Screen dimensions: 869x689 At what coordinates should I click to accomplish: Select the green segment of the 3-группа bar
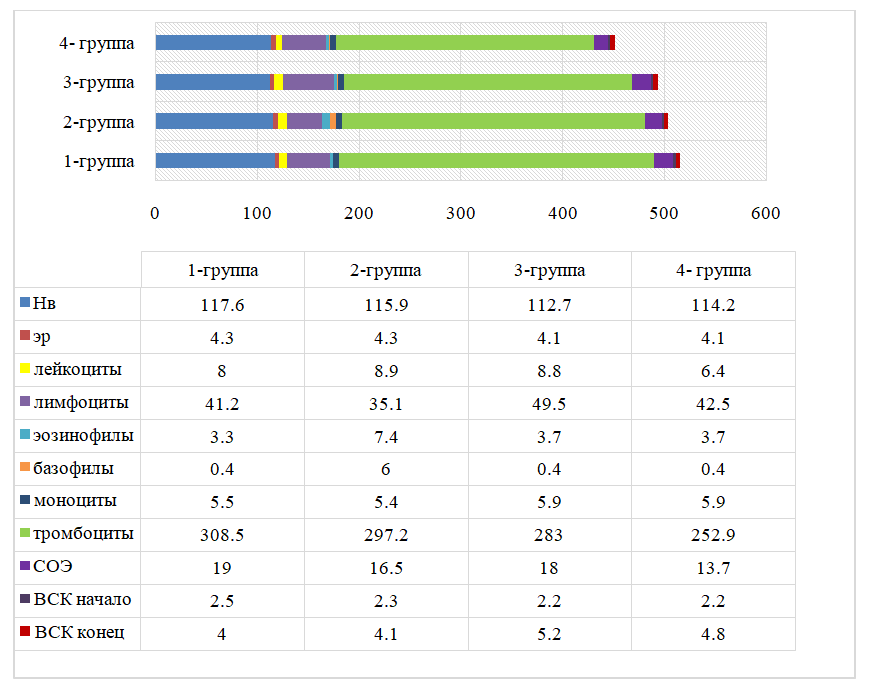[x=488, y=81]
